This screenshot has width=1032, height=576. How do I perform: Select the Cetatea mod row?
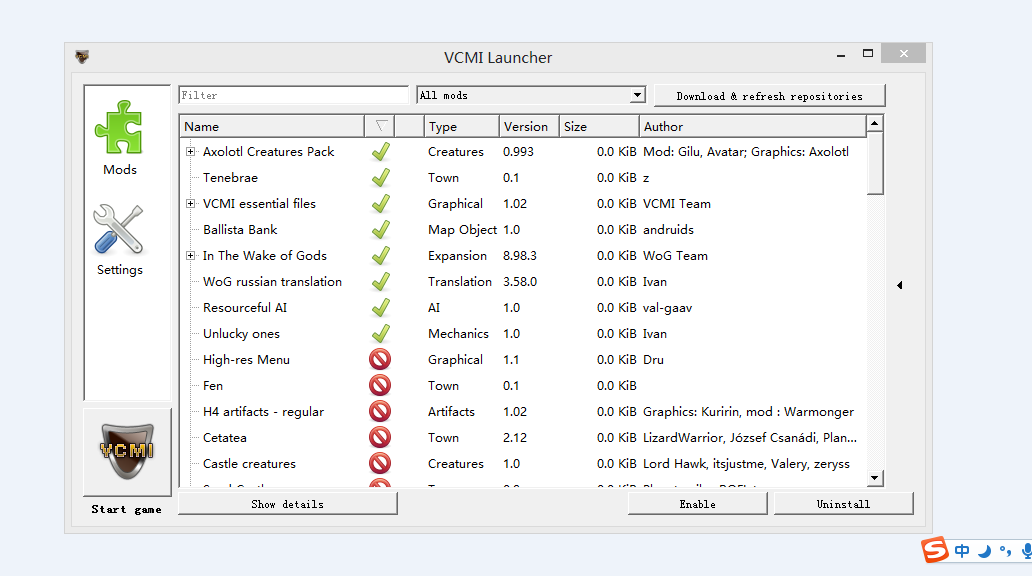pyautogui.click(x=523, y=438)
